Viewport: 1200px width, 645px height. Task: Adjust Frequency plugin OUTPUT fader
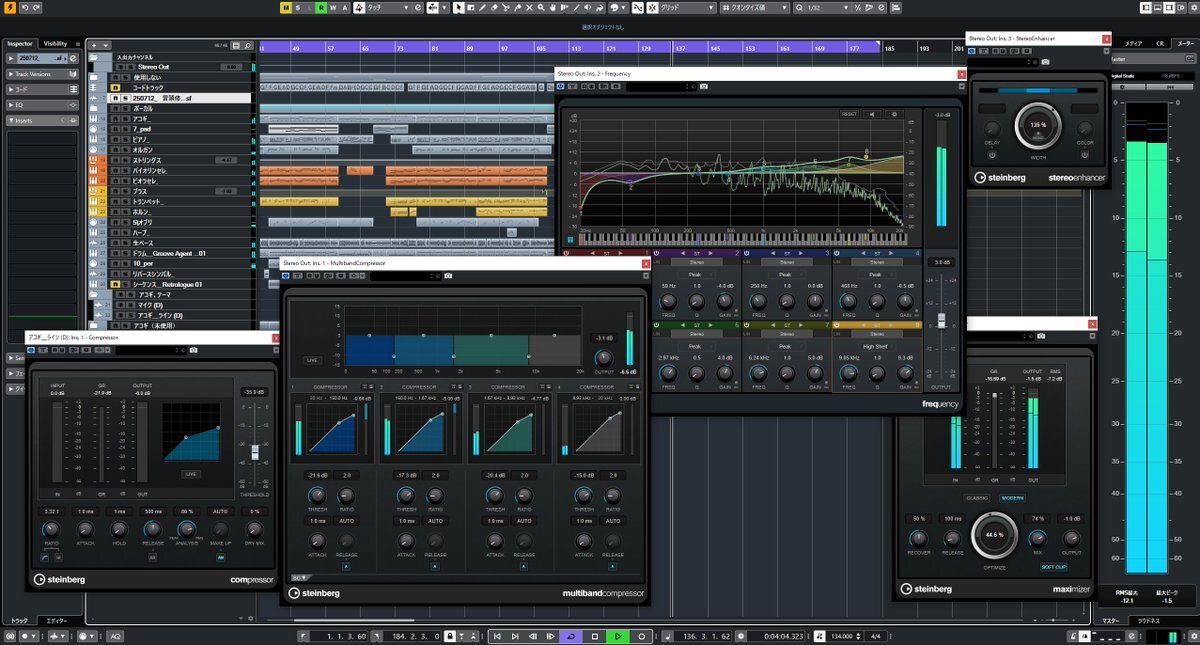pyautogui.click(x=940, y=320)
